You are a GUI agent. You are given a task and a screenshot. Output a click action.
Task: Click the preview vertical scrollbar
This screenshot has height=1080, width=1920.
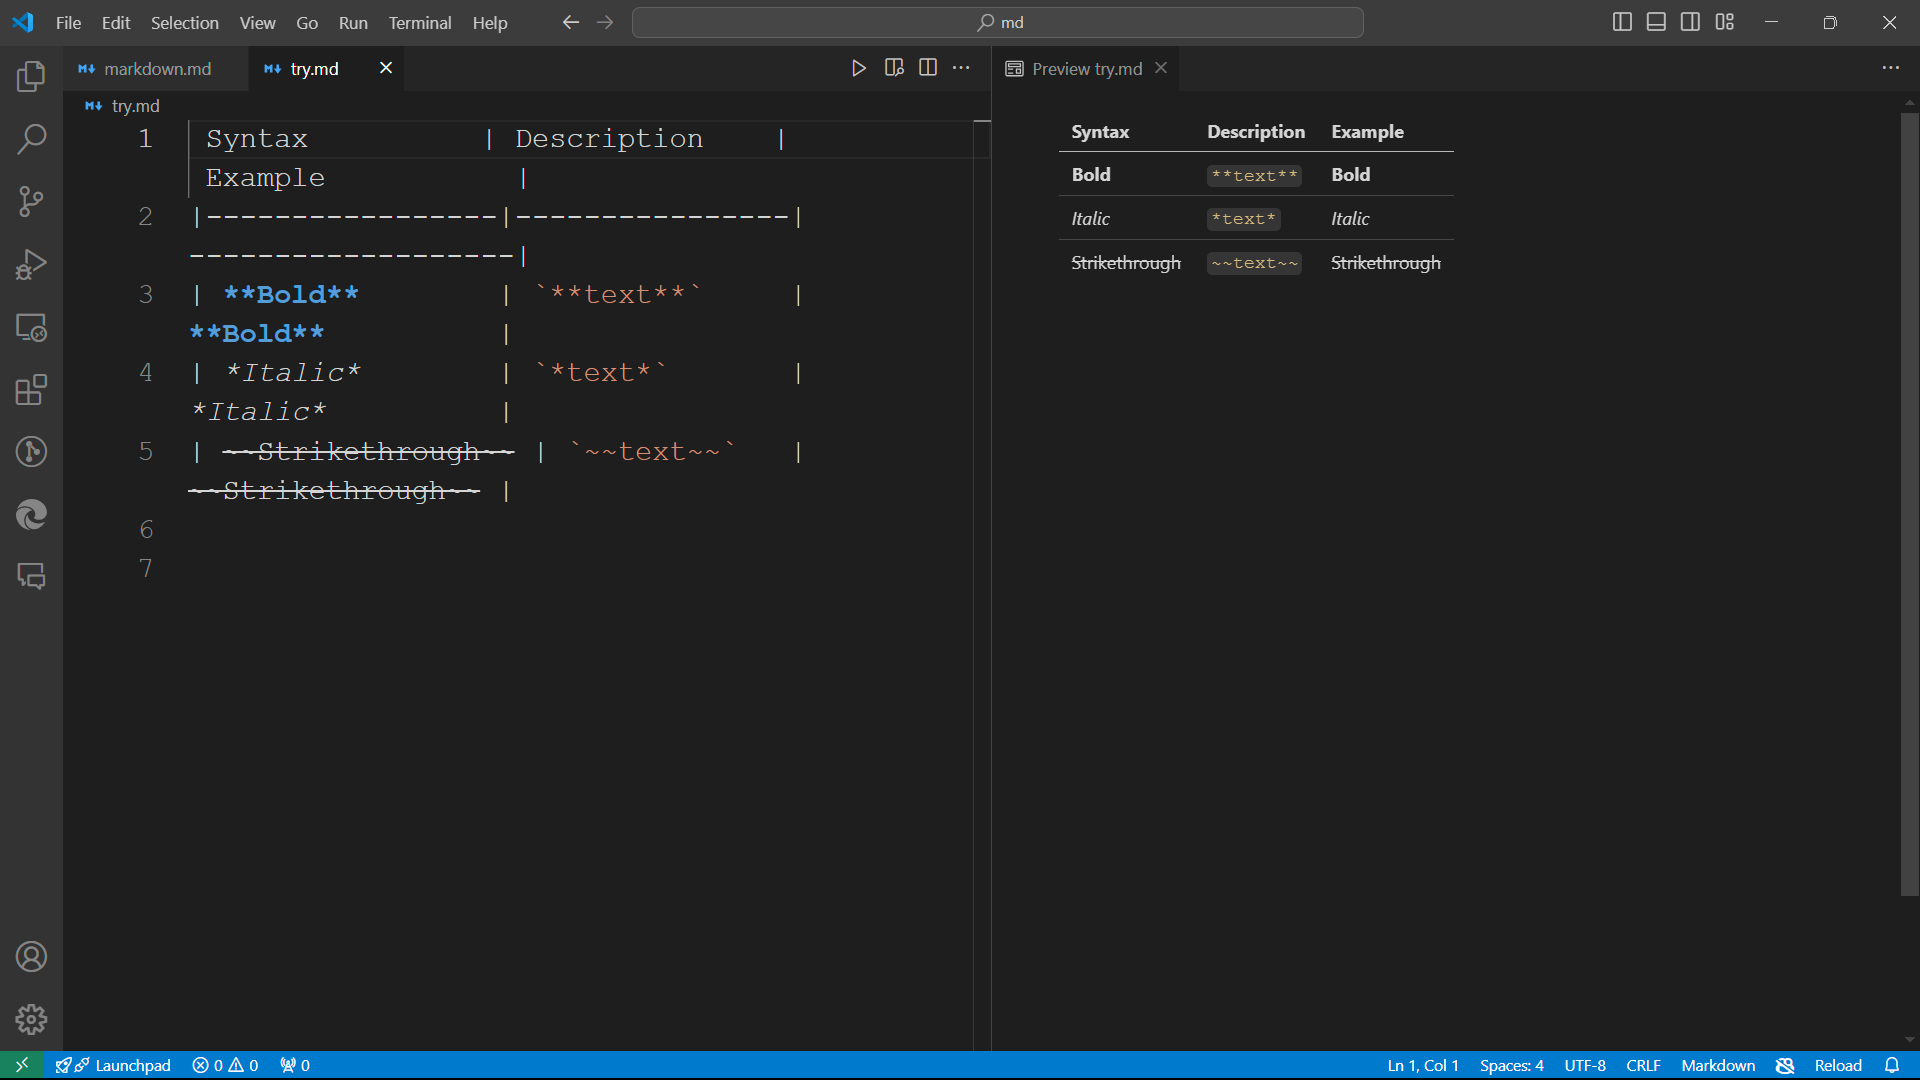point(1909,504)
